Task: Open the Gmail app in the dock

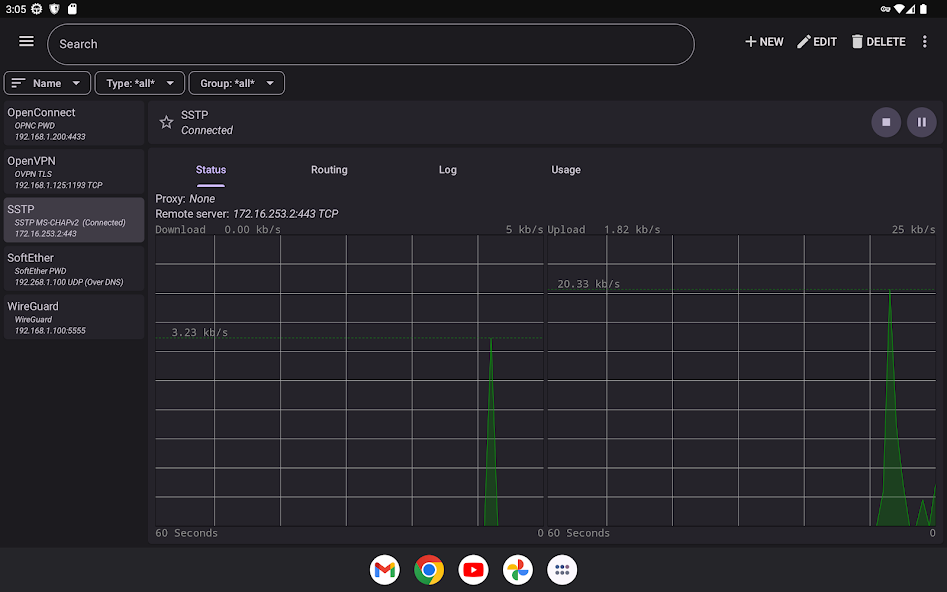Action: pyautogui.click(x=385, y=570)
